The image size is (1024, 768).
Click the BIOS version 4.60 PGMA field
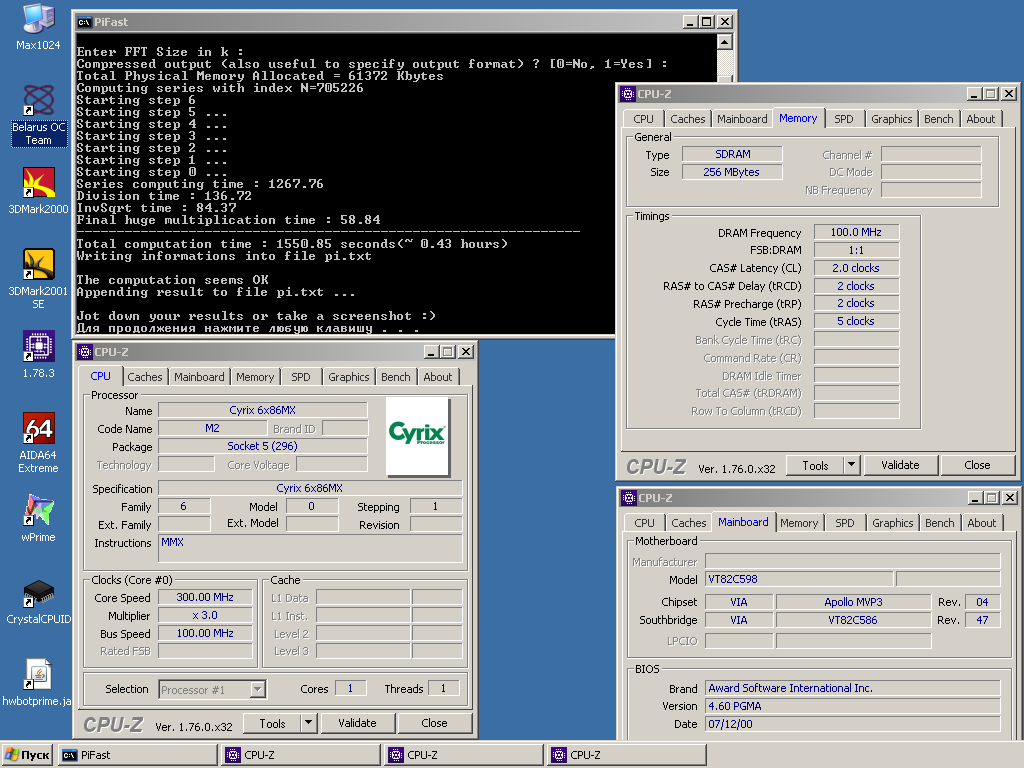[x=853, y=707]
